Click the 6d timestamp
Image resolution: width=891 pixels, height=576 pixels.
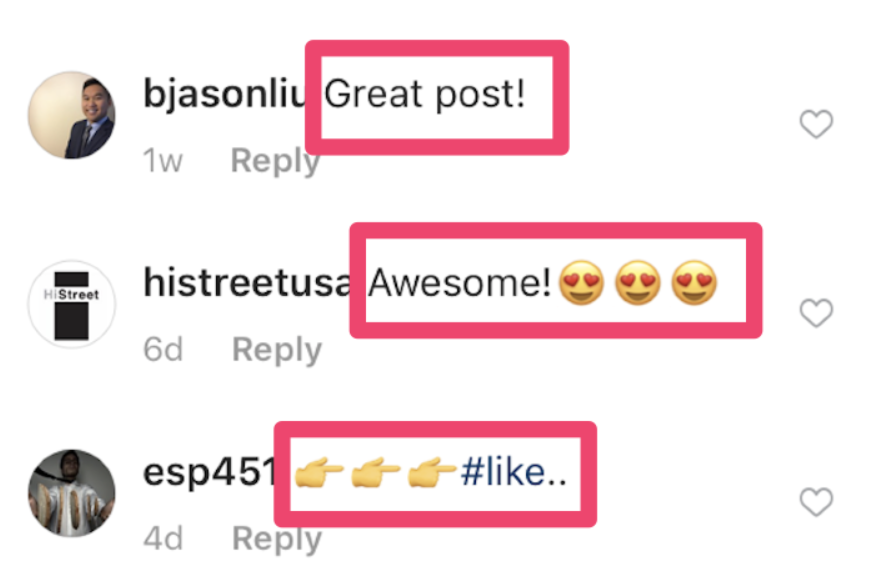[163, 350]
